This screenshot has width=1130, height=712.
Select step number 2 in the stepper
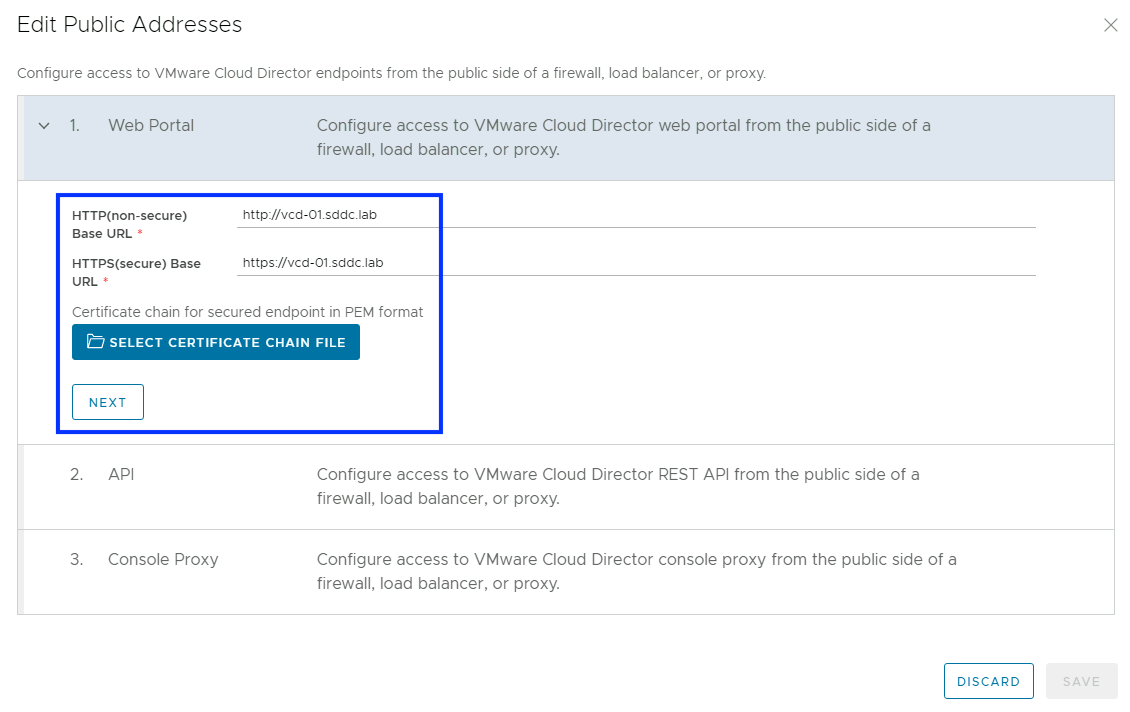[76, 474]
